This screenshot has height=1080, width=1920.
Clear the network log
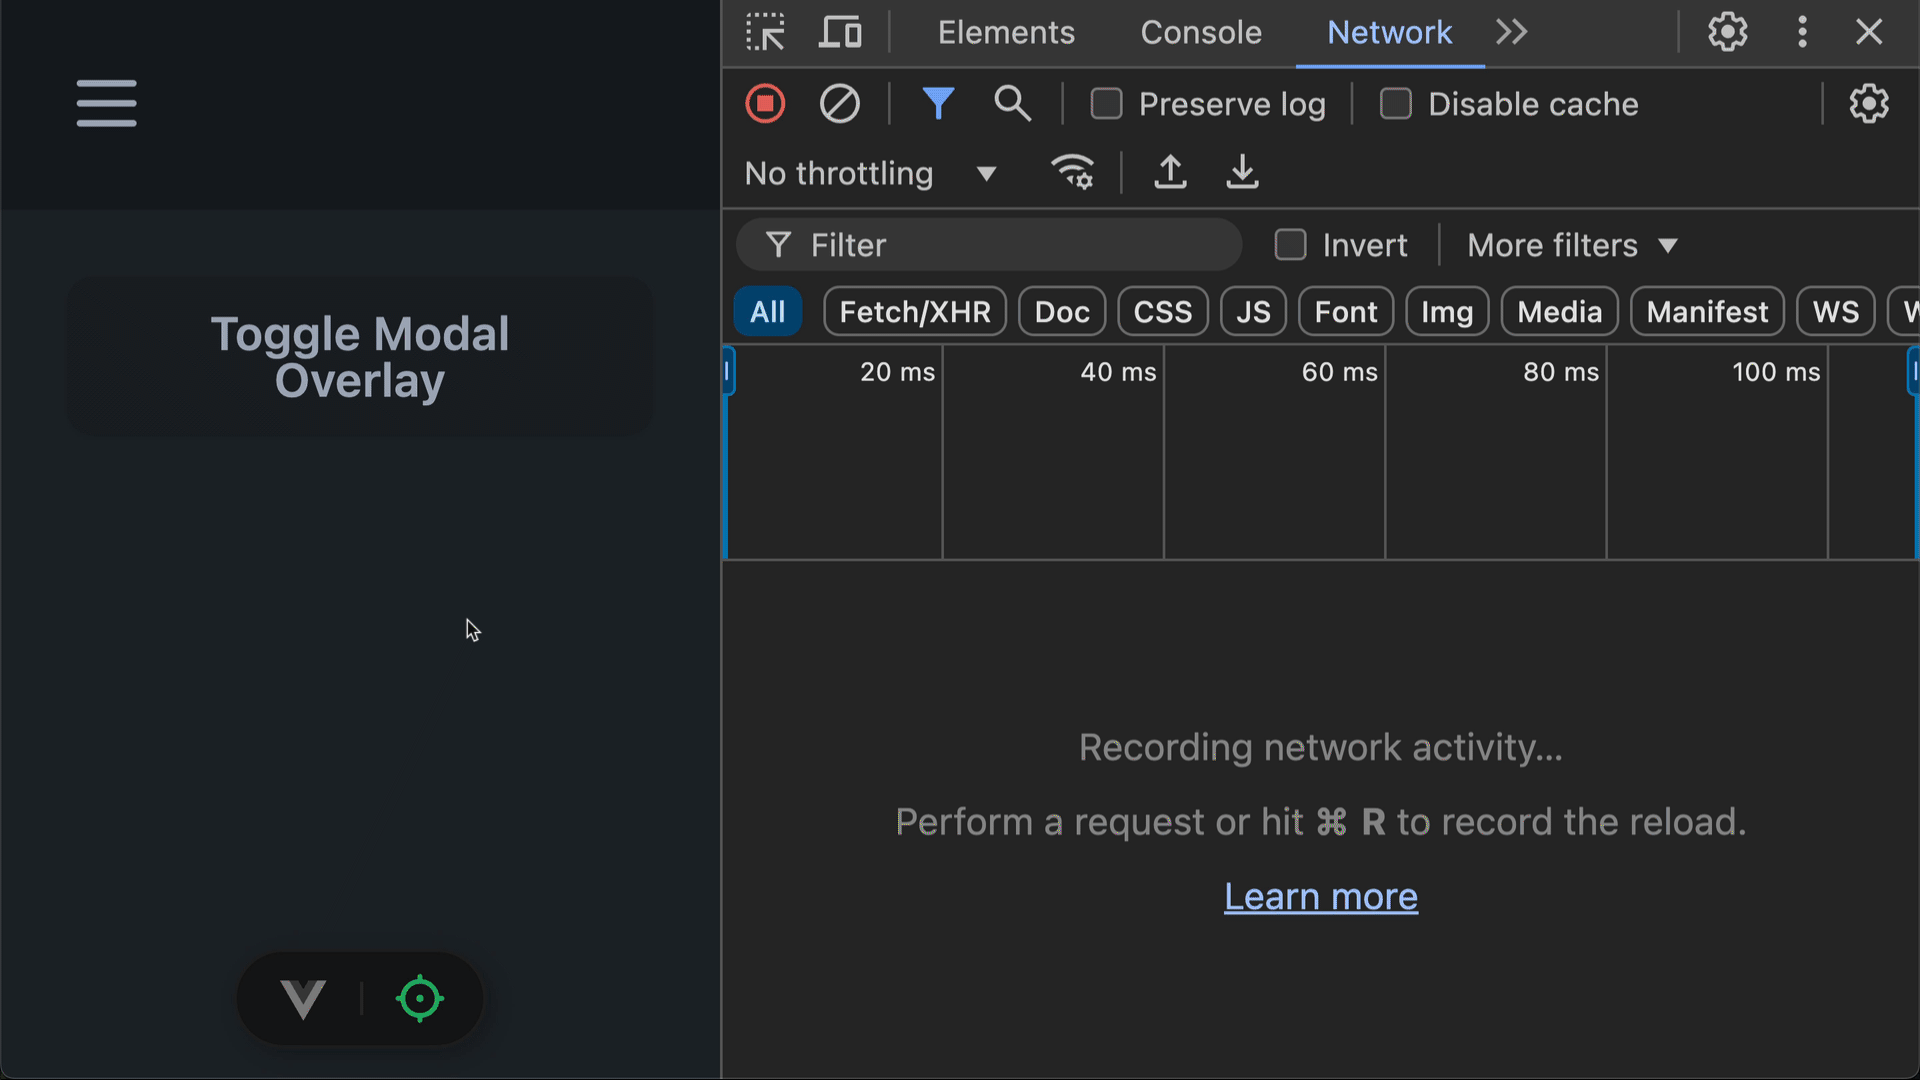(x=839, y=104)
